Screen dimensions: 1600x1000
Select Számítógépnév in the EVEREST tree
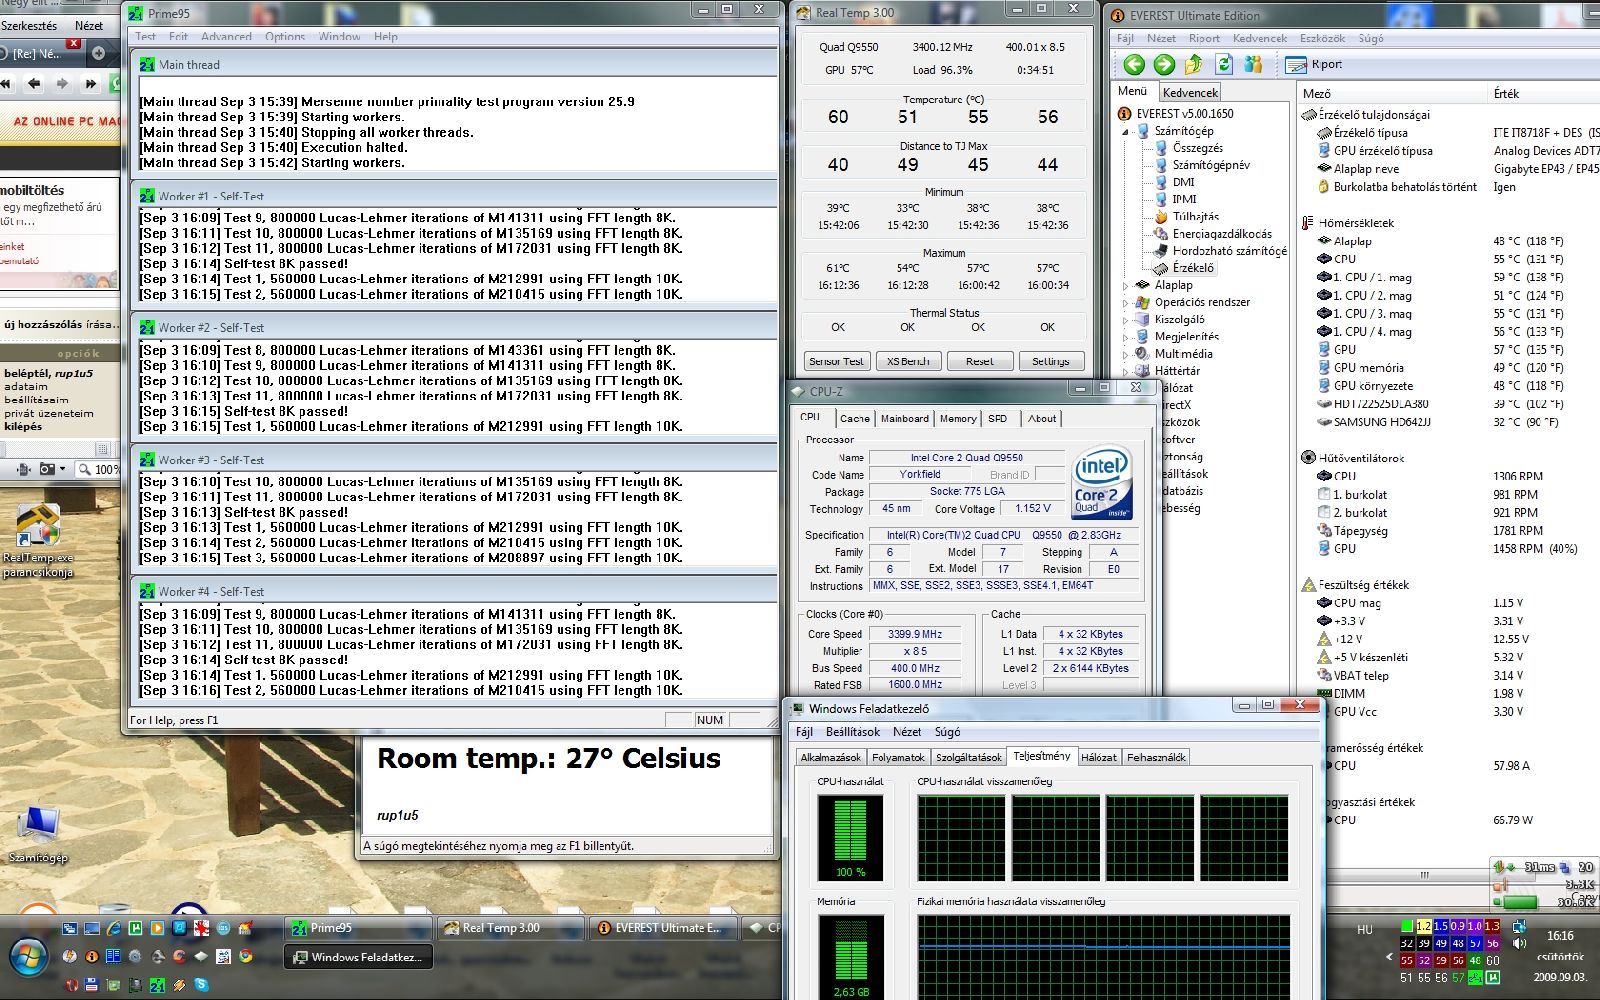tap(1211, 165)
